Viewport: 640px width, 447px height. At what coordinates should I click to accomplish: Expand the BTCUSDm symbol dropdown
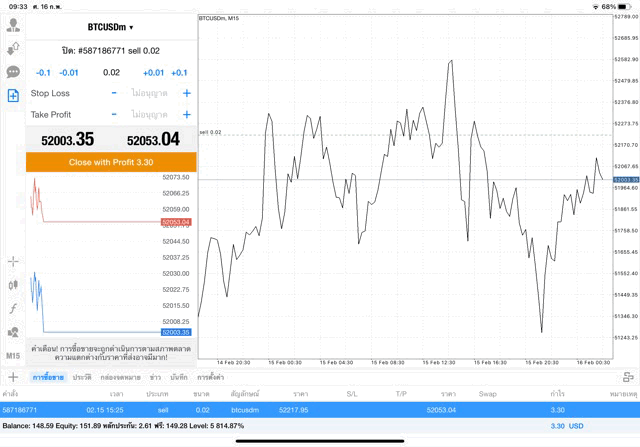pos(110,27)
